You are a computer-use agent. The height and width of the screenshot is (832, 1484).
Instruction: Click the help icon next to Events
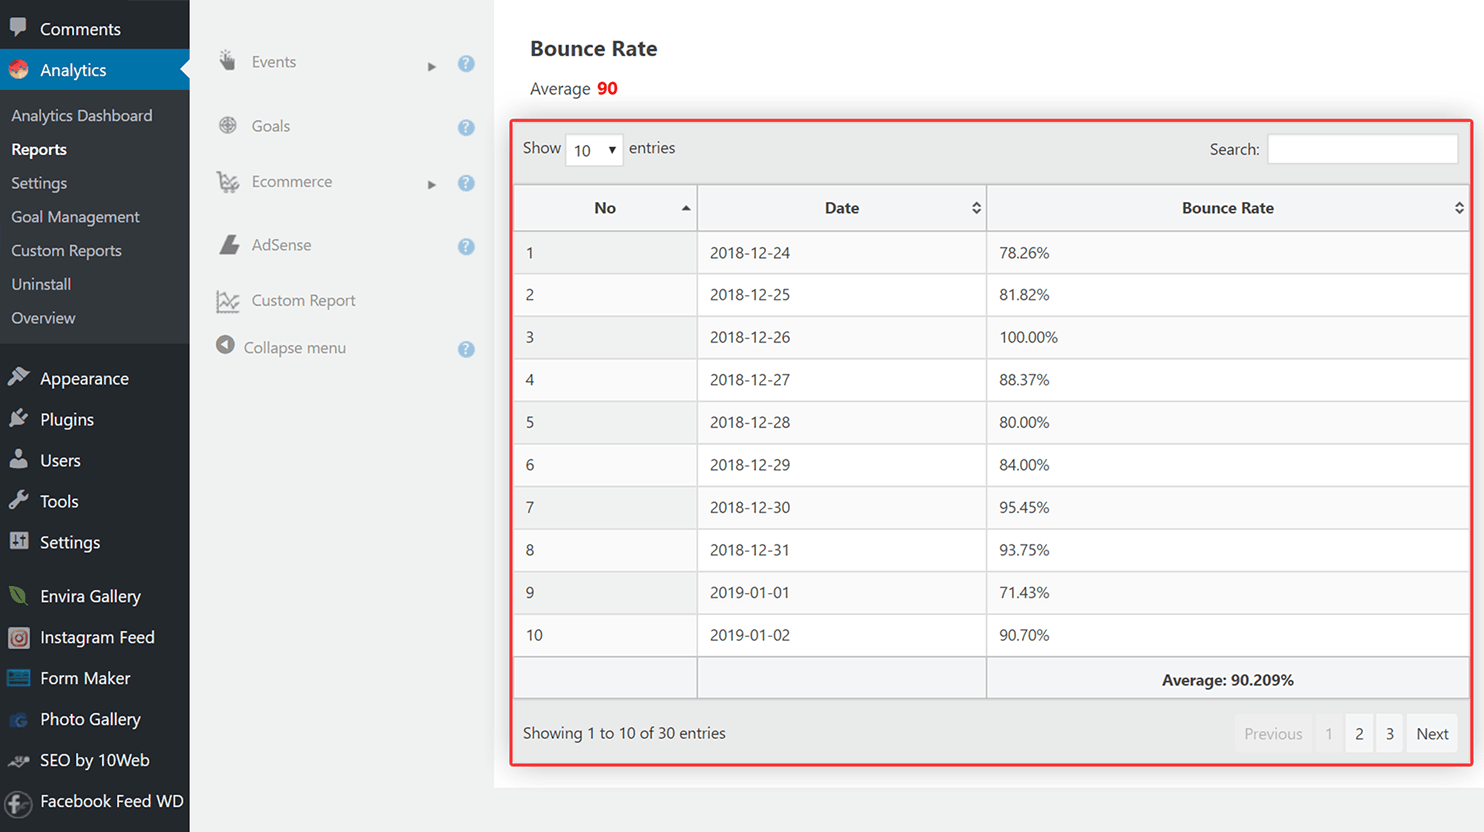[x=466, y=63]
